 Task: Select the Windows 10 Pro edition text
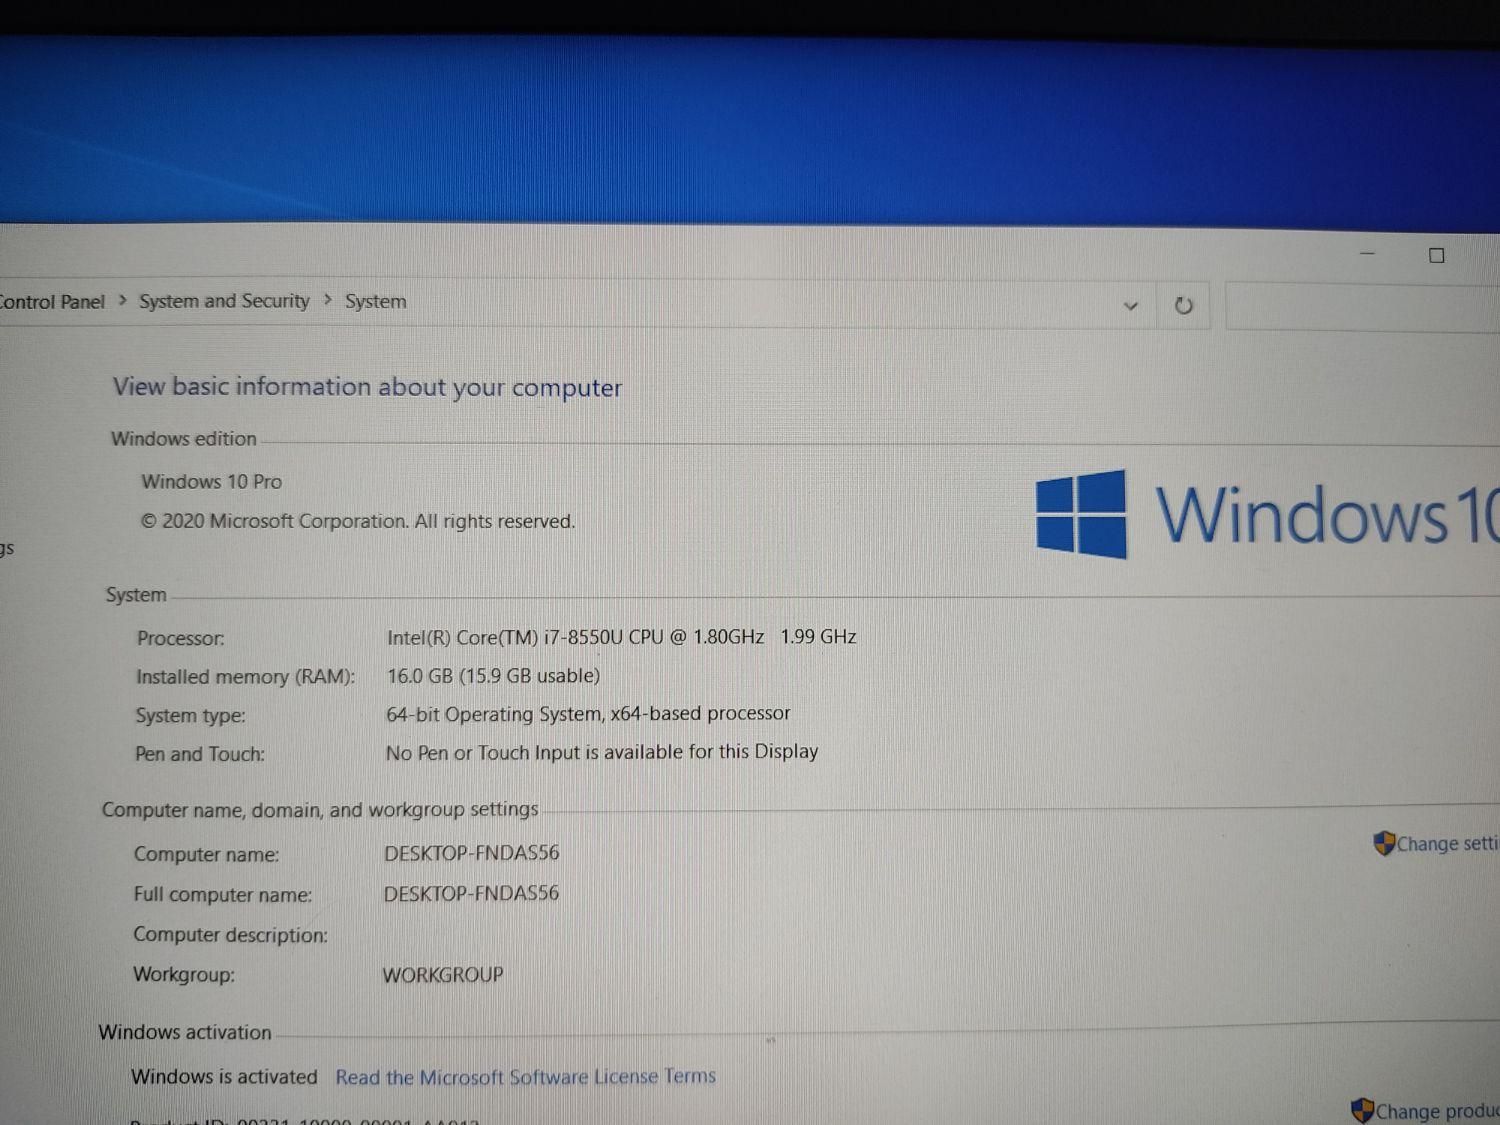(x=212, y=481)
